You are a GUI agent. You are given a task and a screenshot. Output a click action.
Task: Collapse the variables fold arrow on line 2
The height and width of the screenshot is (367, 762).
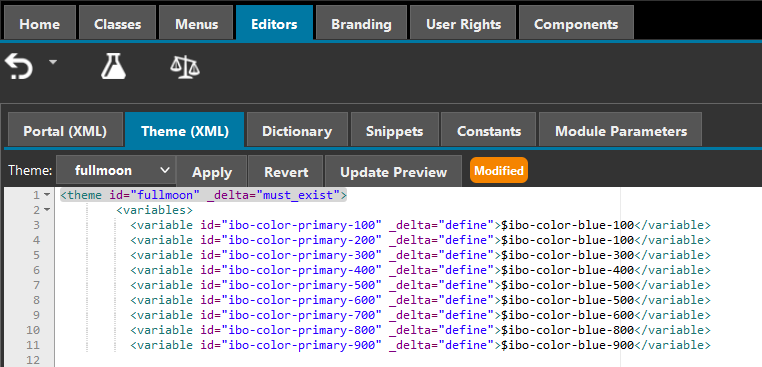(x=47, y=210)
